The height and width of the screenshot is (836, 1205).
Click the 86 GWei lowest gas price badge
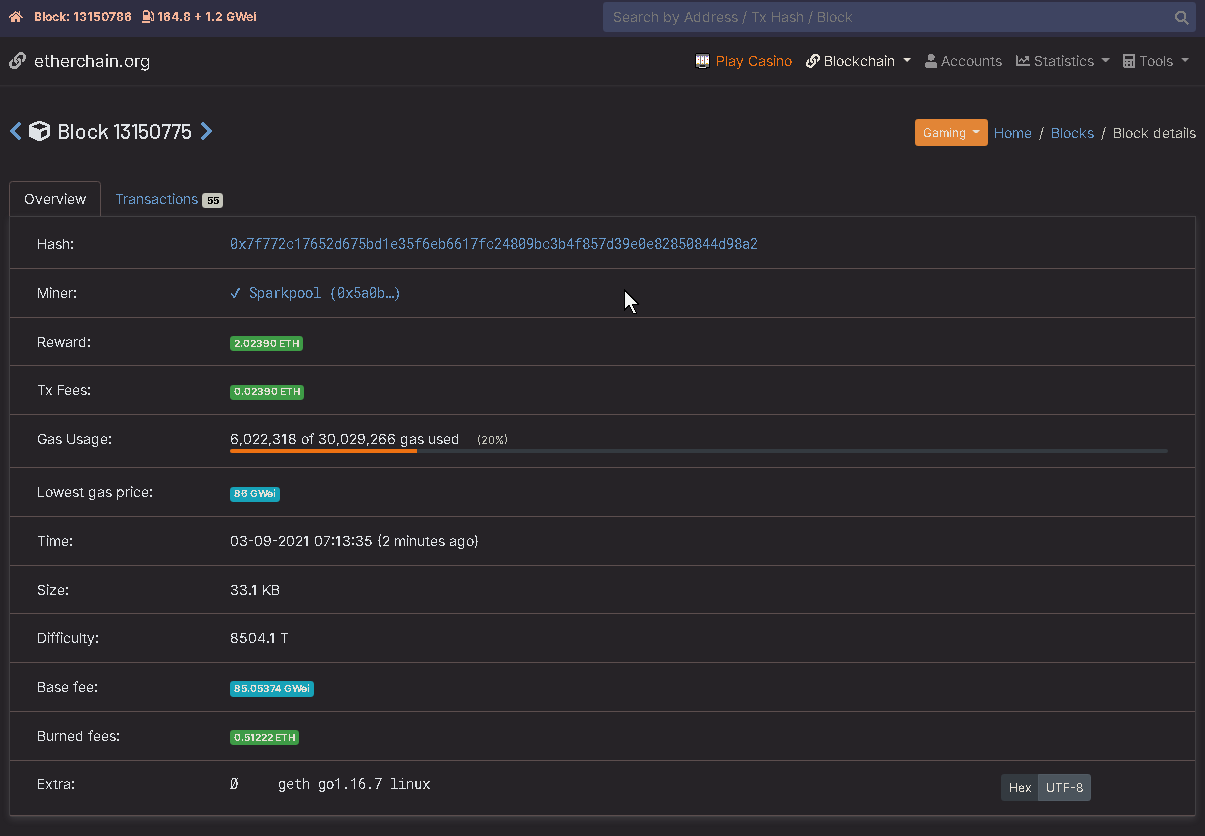point(255,494)
